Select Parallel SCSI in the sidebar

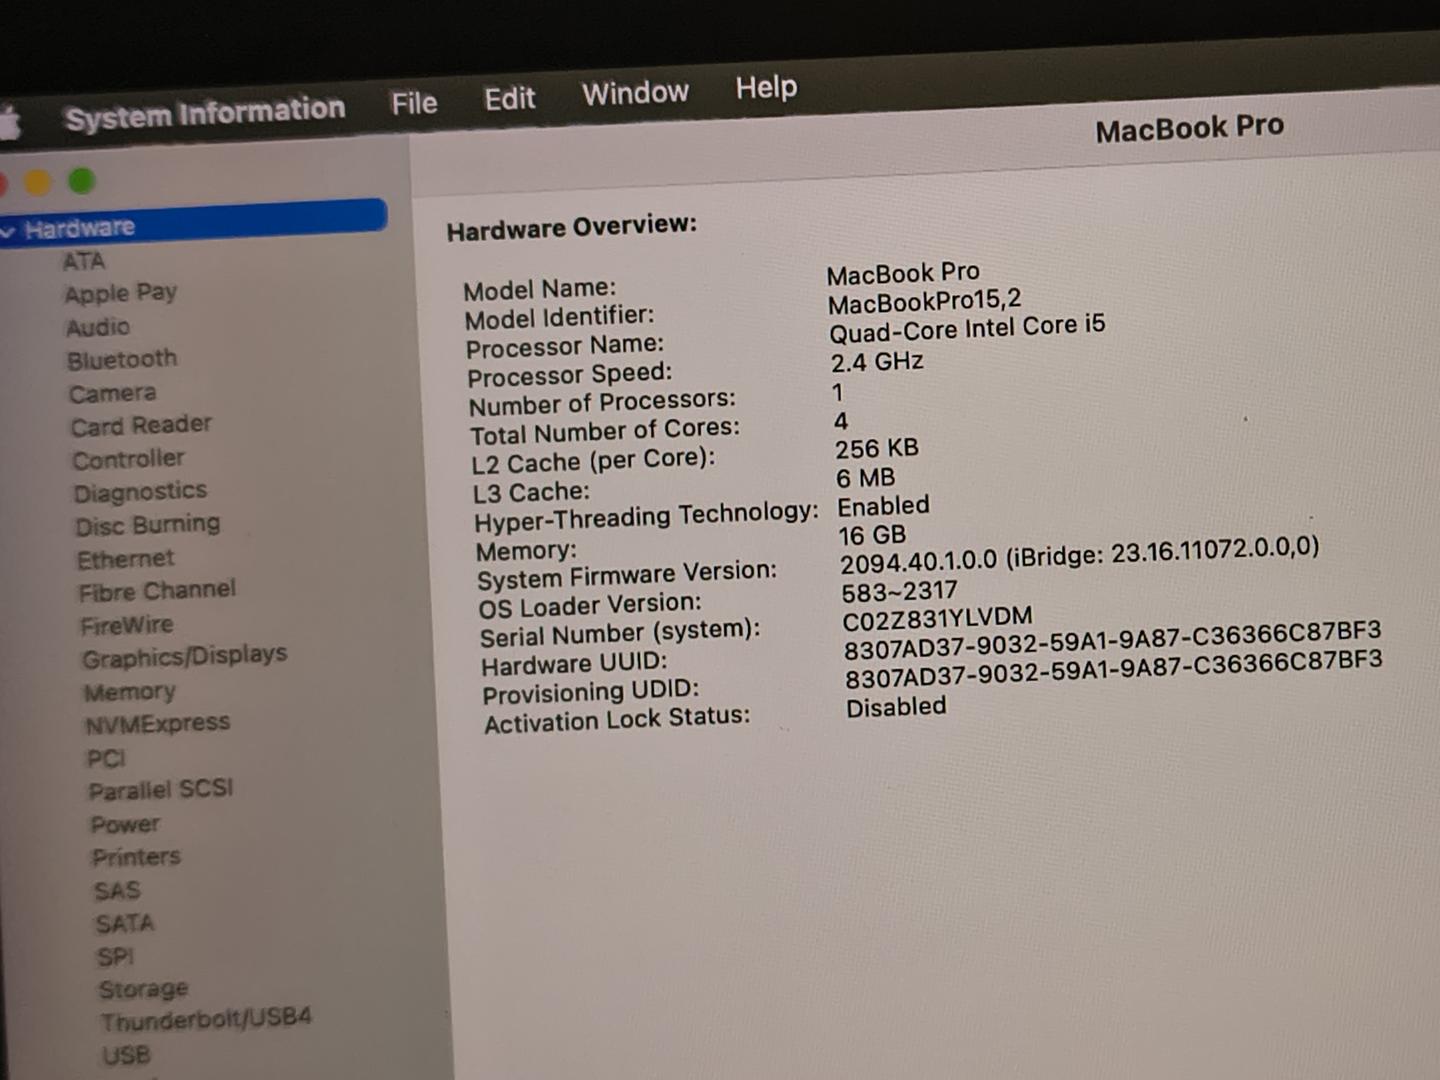pos(161,790)
